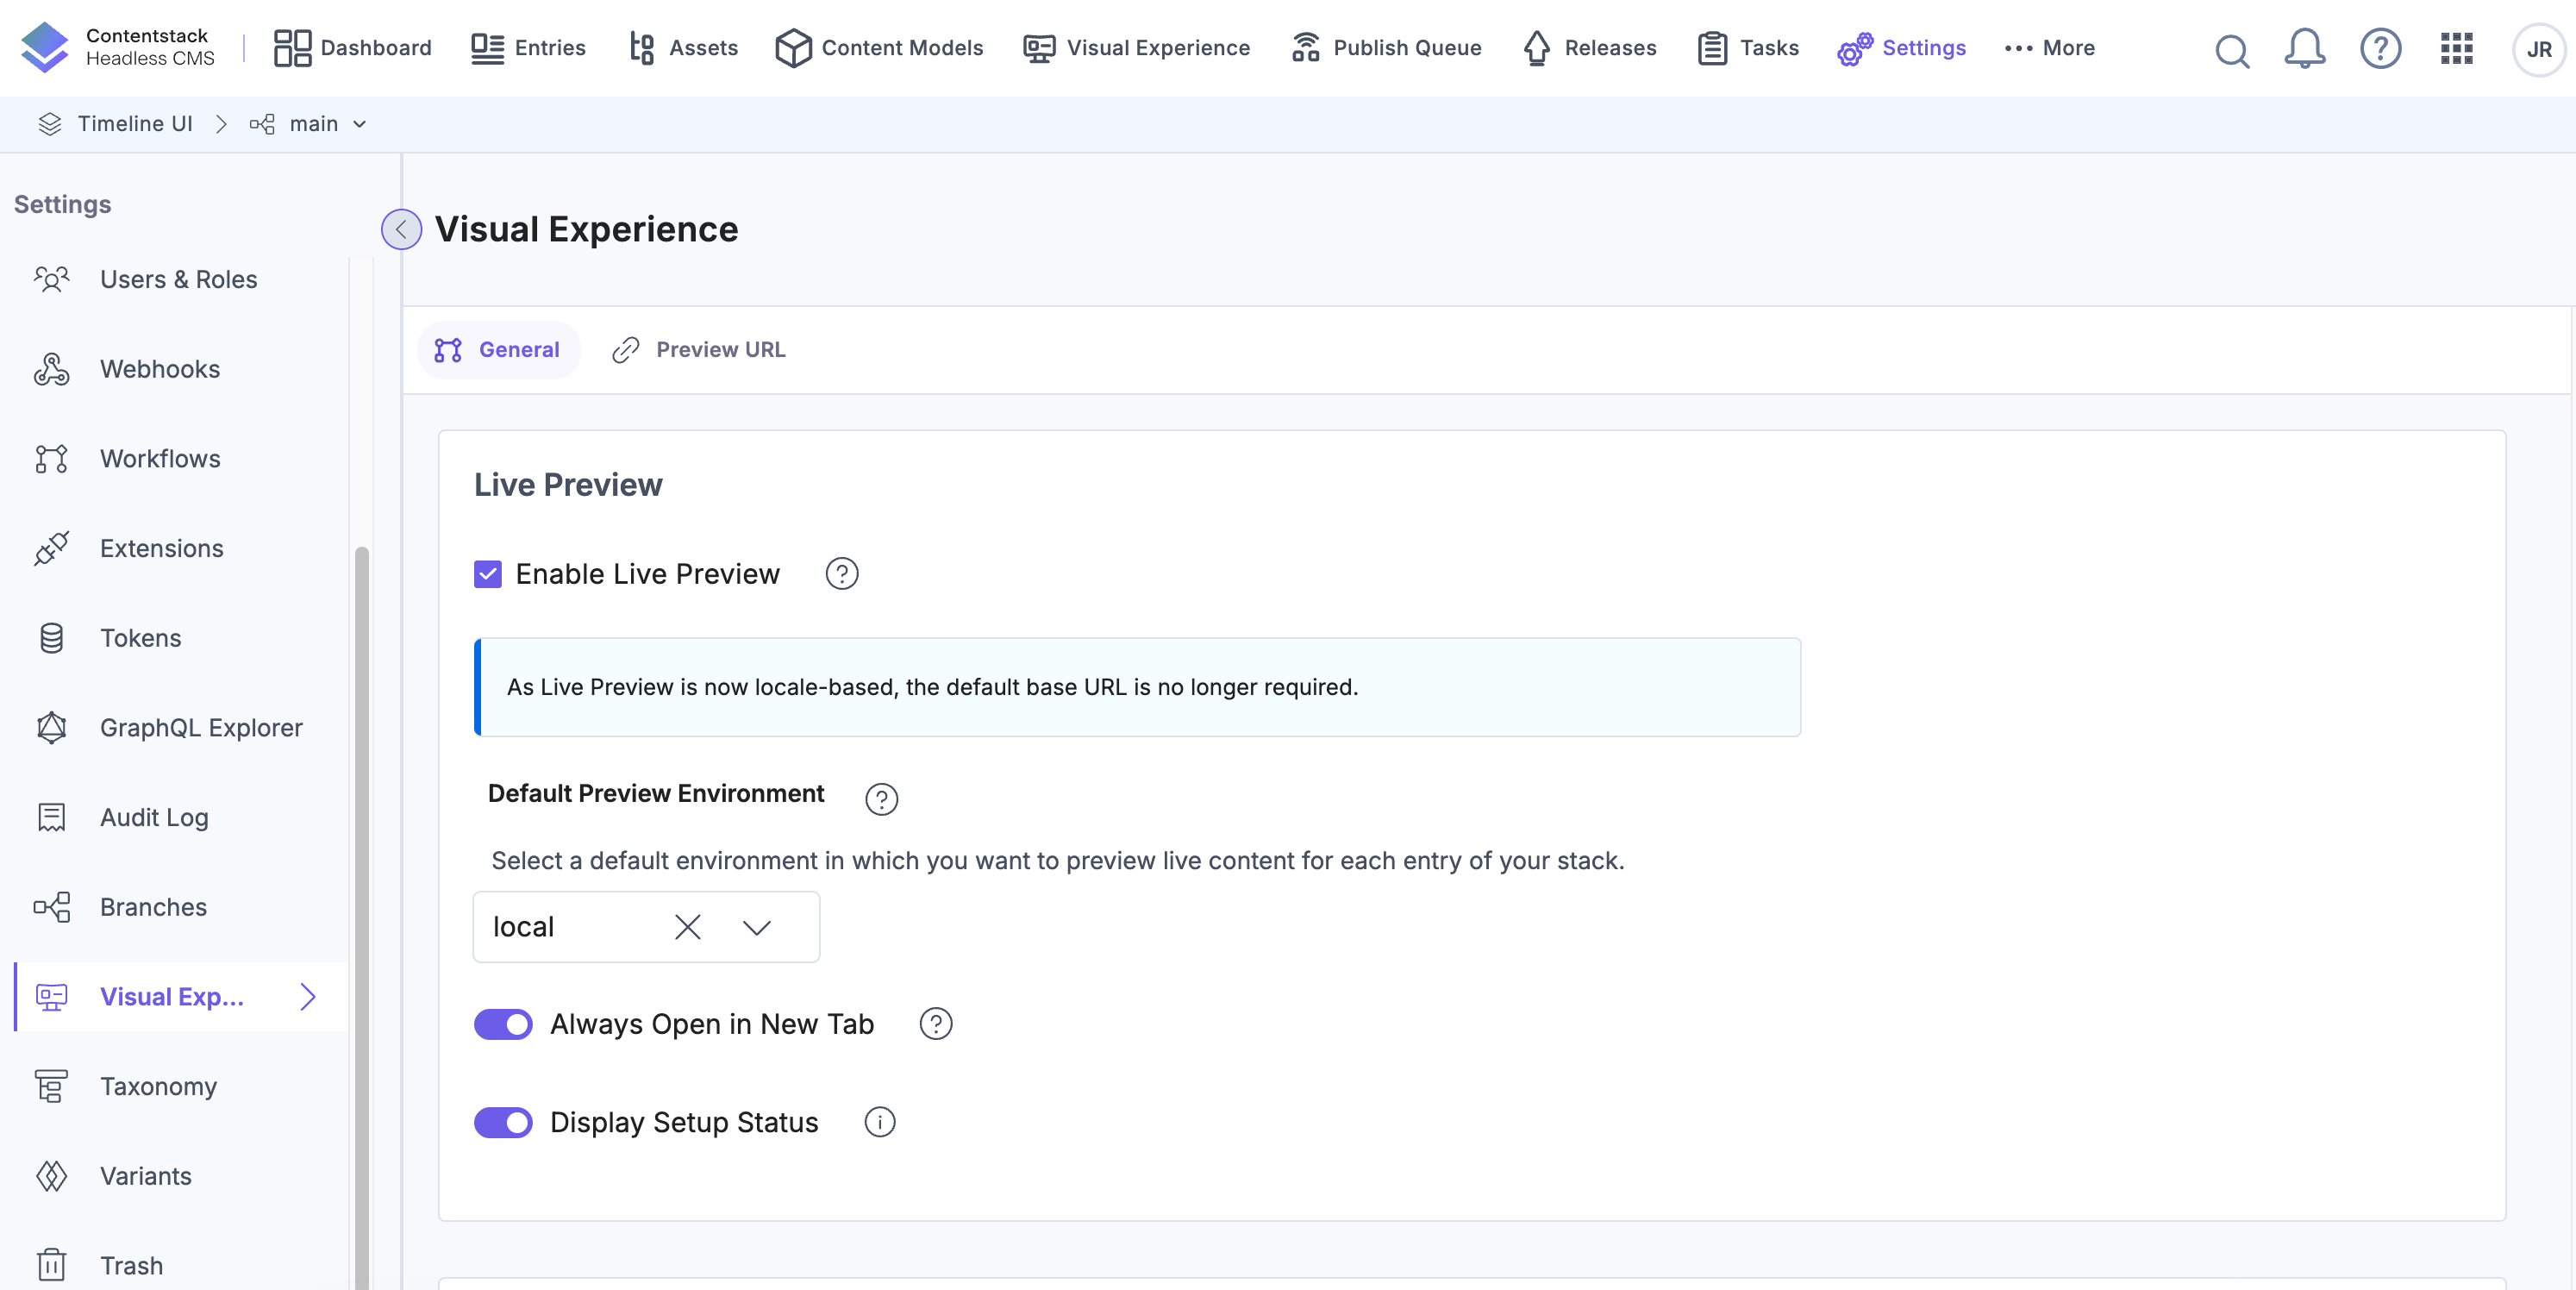Uncheck Enable Live Preview checkbox
This screenshot has width=2576, height=1290.
pos(487,574)
